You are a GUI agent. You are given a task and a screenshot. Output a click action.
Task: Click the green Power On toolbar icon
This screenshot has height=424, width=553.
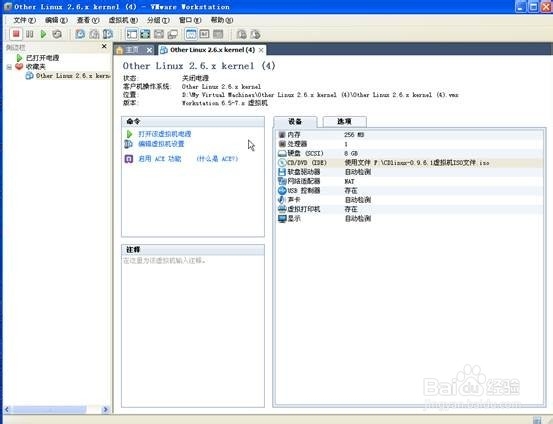(43, 34)
